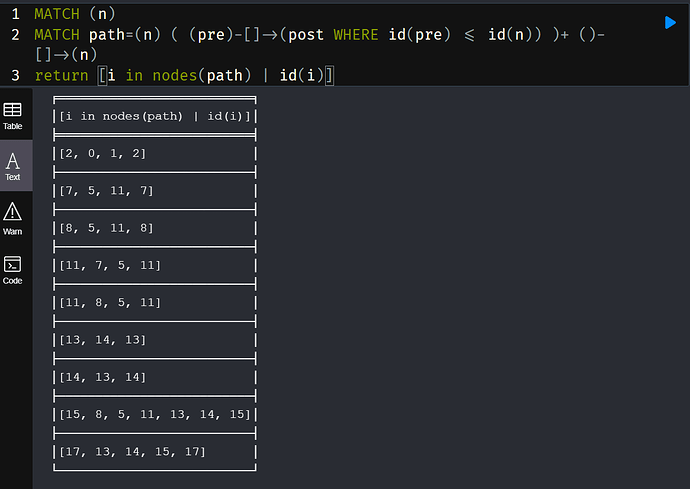
Task: Click the 'return' keyword on line 3
Action: [x=62, y=75]
